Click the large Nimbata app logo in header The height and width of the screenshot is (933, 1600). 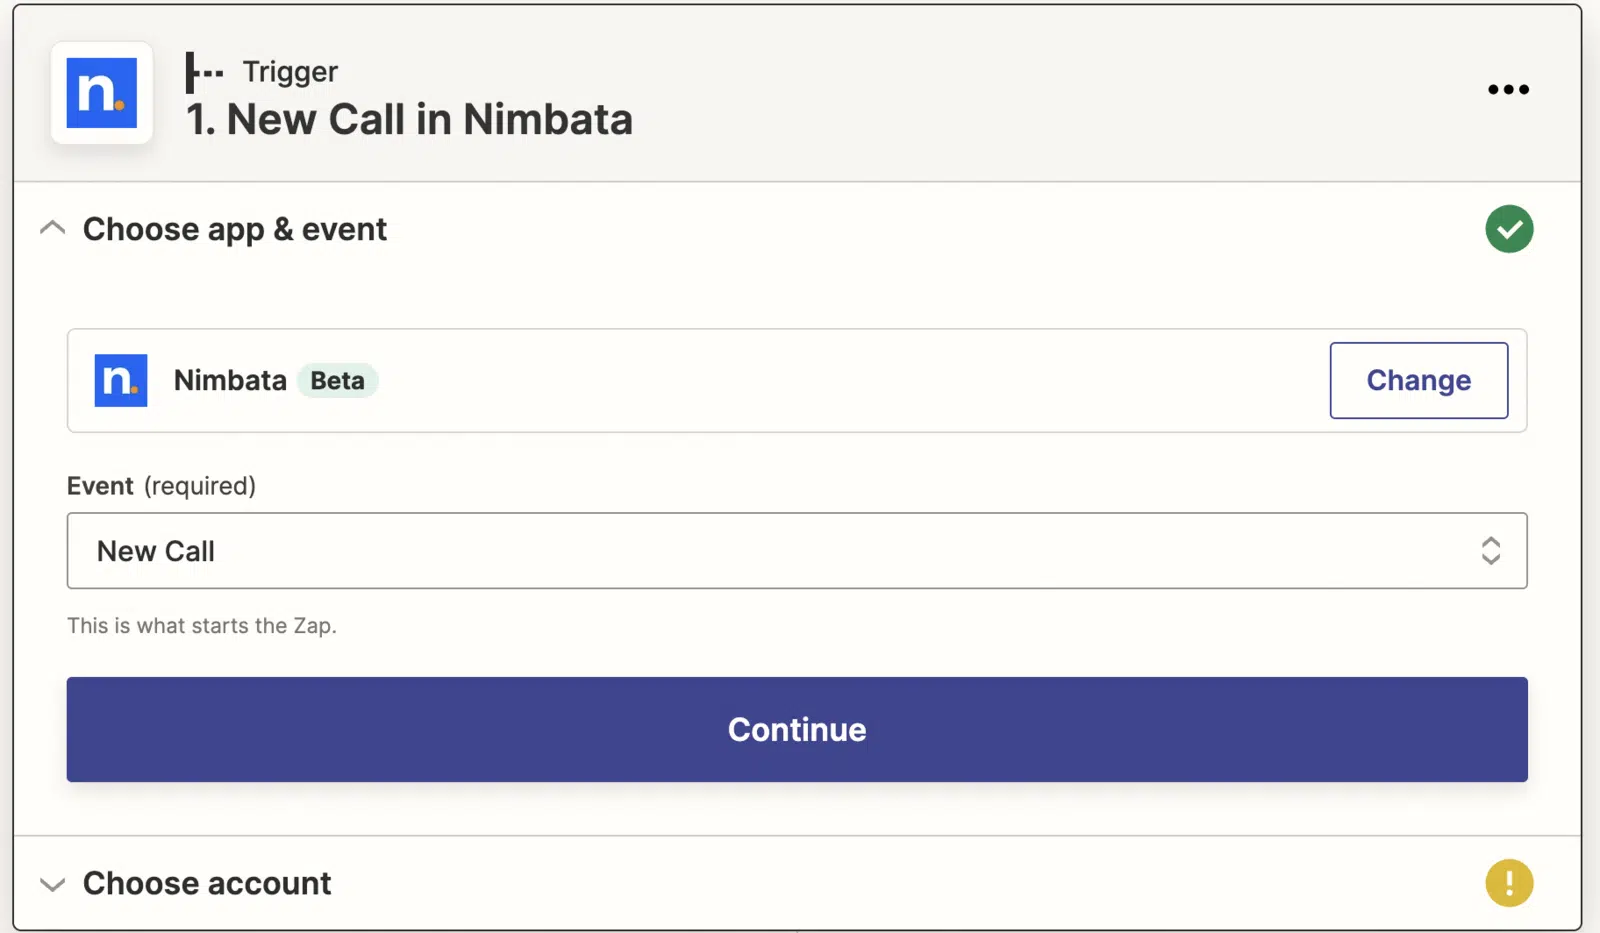click(102, 93)
